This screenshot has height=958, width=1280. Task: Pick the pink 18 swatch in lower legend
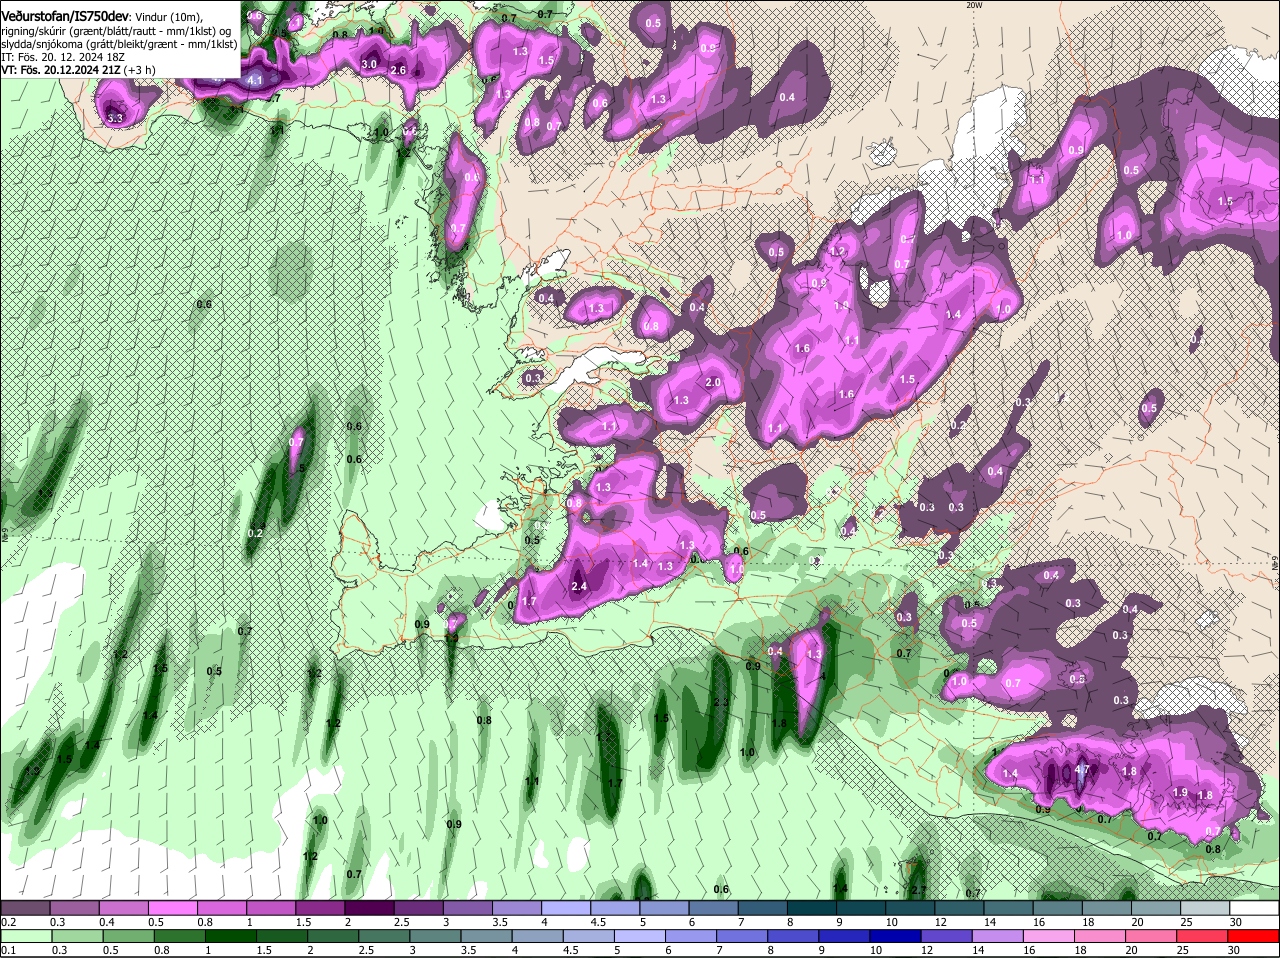pos(1099,936)
